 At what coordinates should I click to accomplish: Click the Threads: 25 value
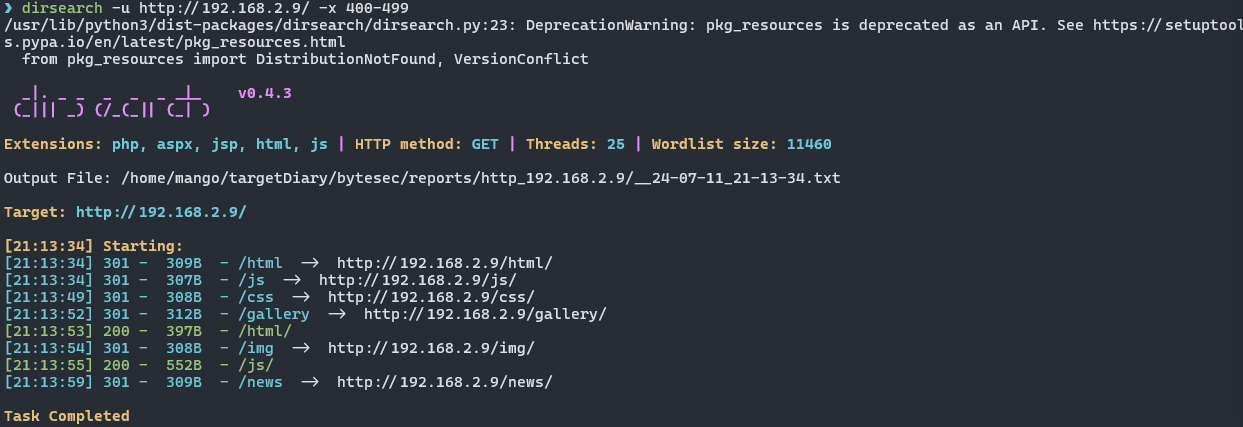point(575,144)
